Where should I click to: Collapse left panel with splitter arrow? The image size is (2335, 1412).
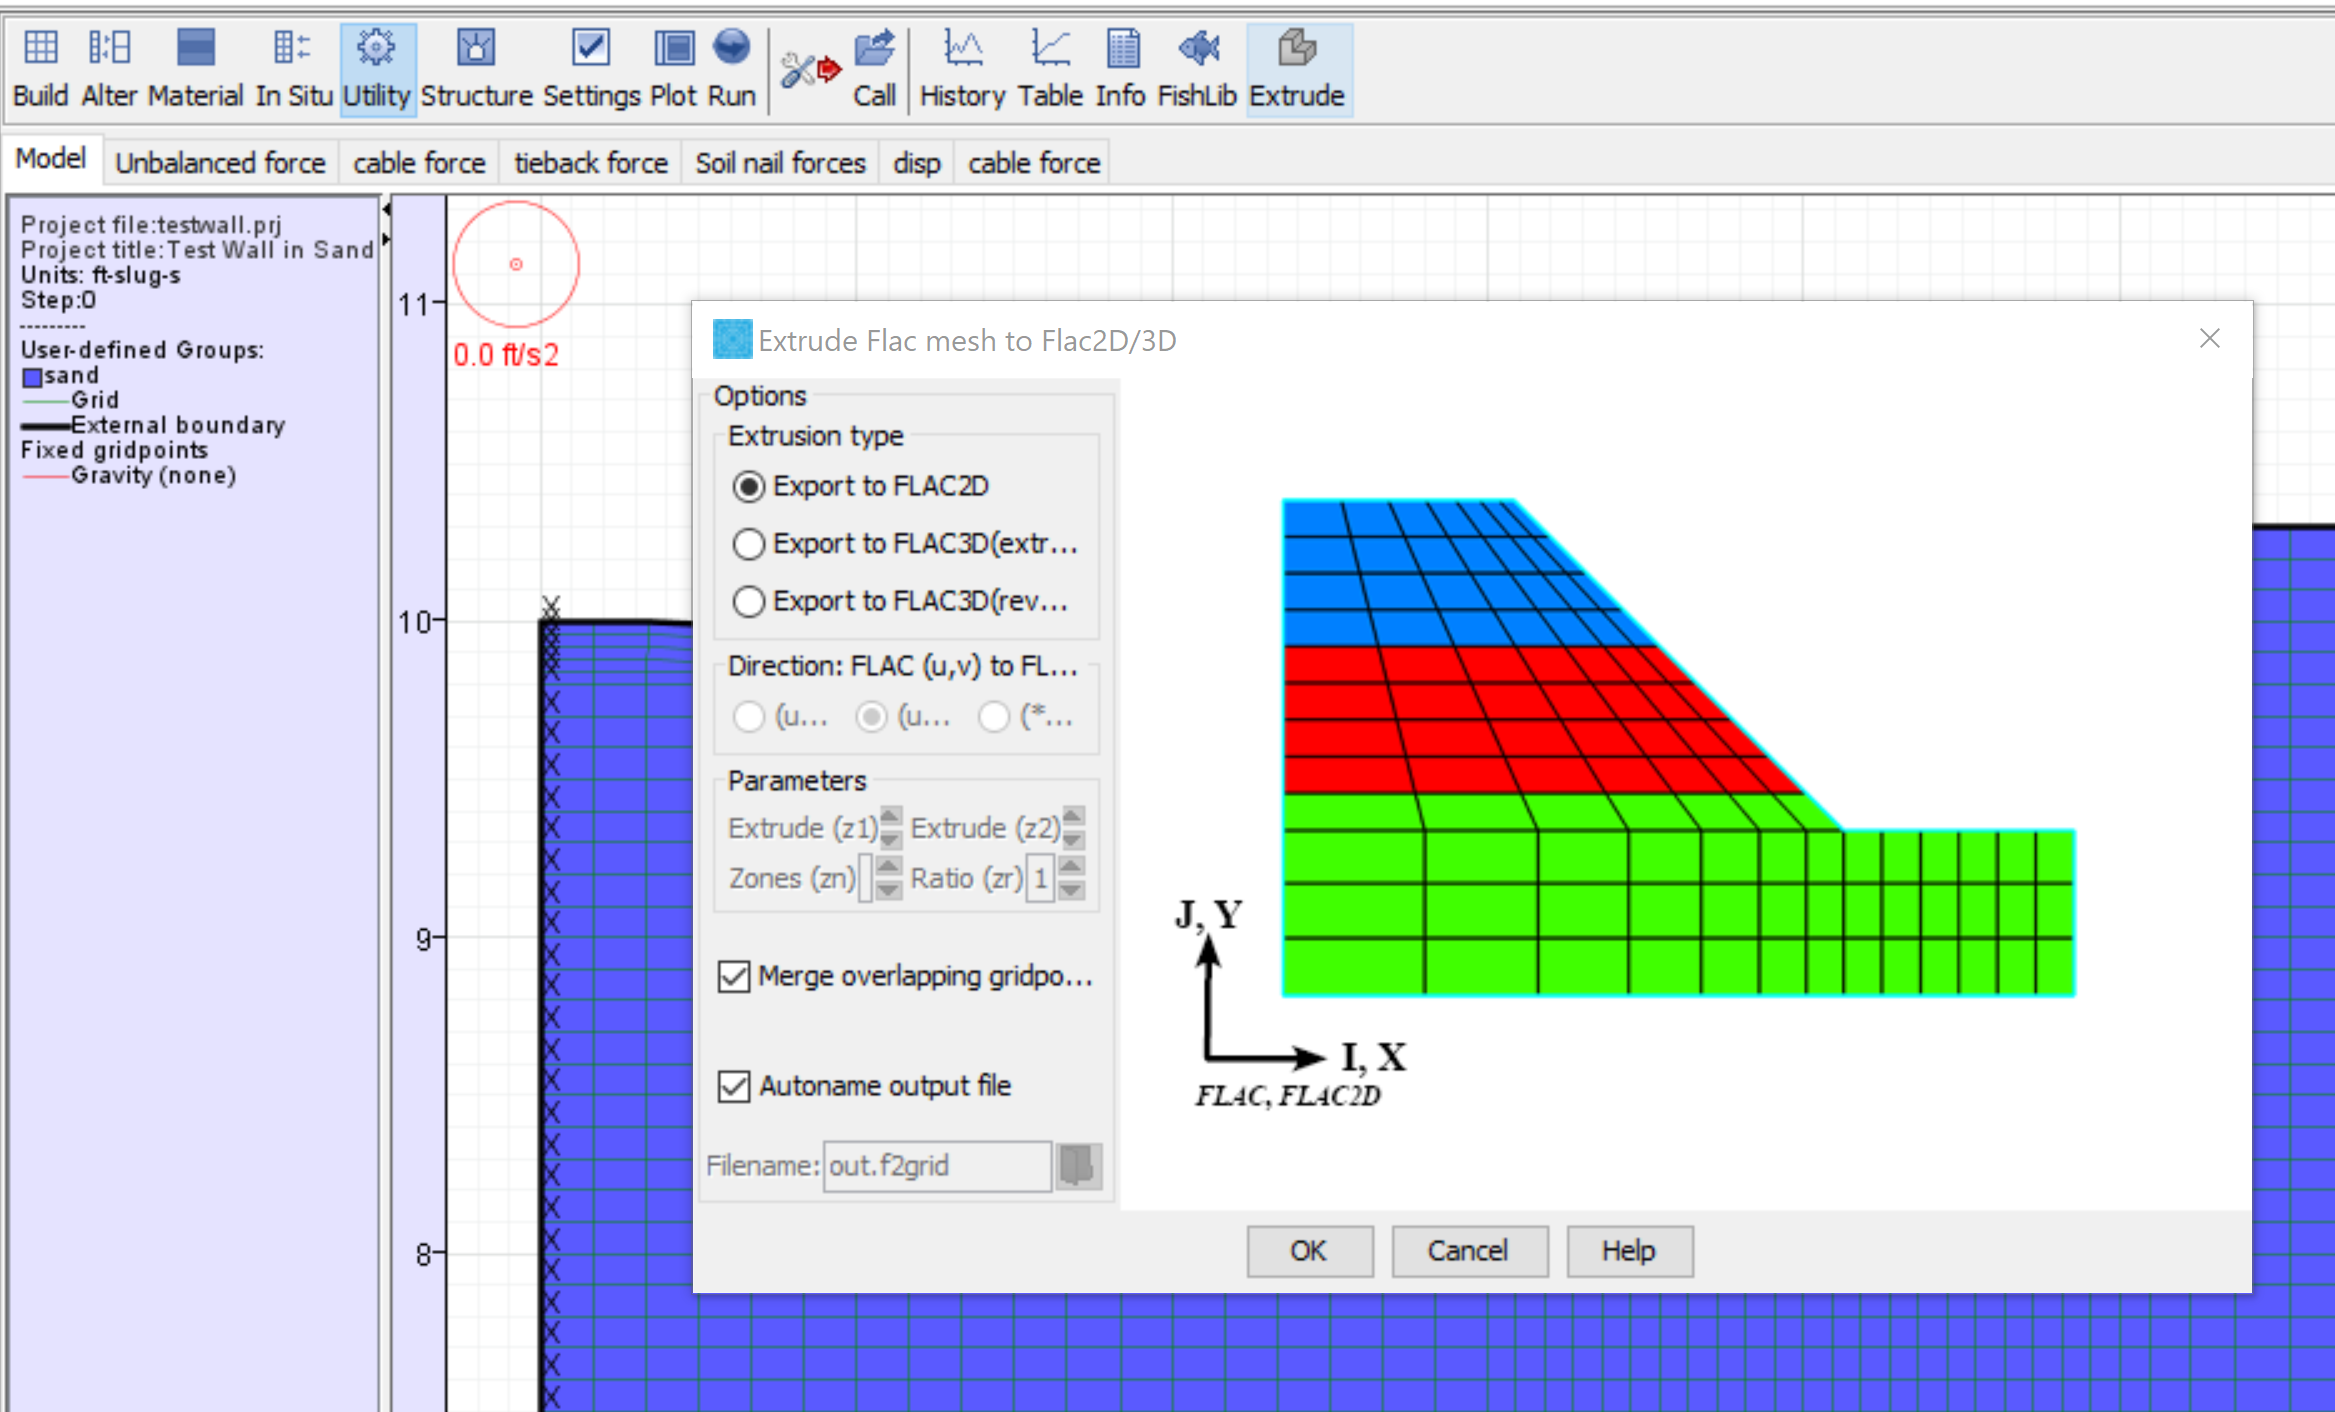[386, 210]
